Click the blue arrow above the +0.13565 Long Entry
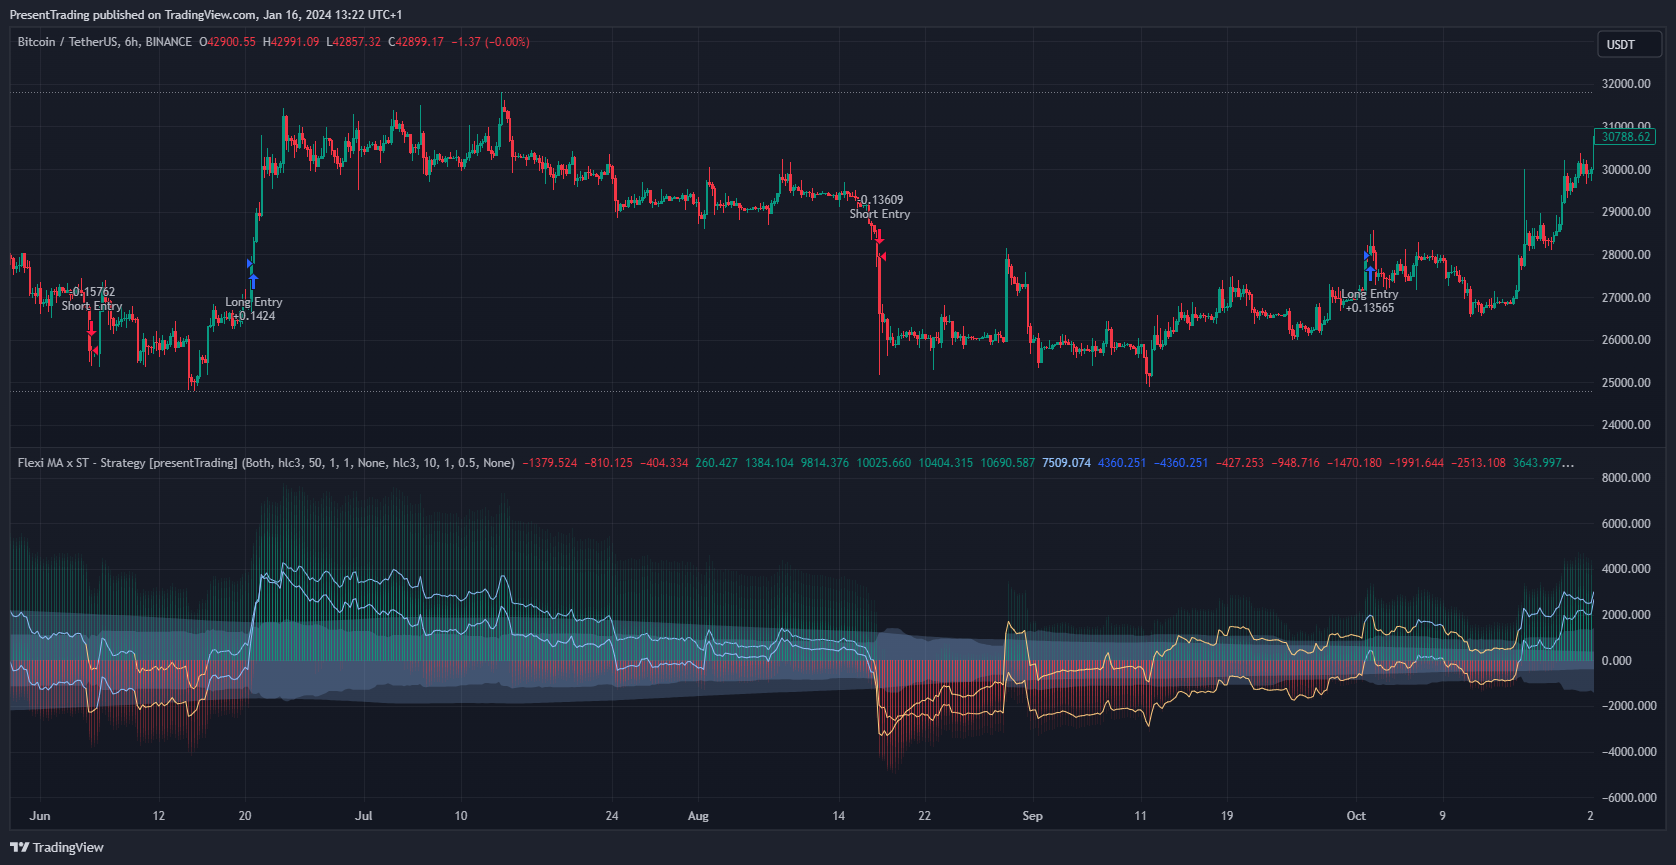This screenshot has height=865, width=1676. tap(1370, 272)
